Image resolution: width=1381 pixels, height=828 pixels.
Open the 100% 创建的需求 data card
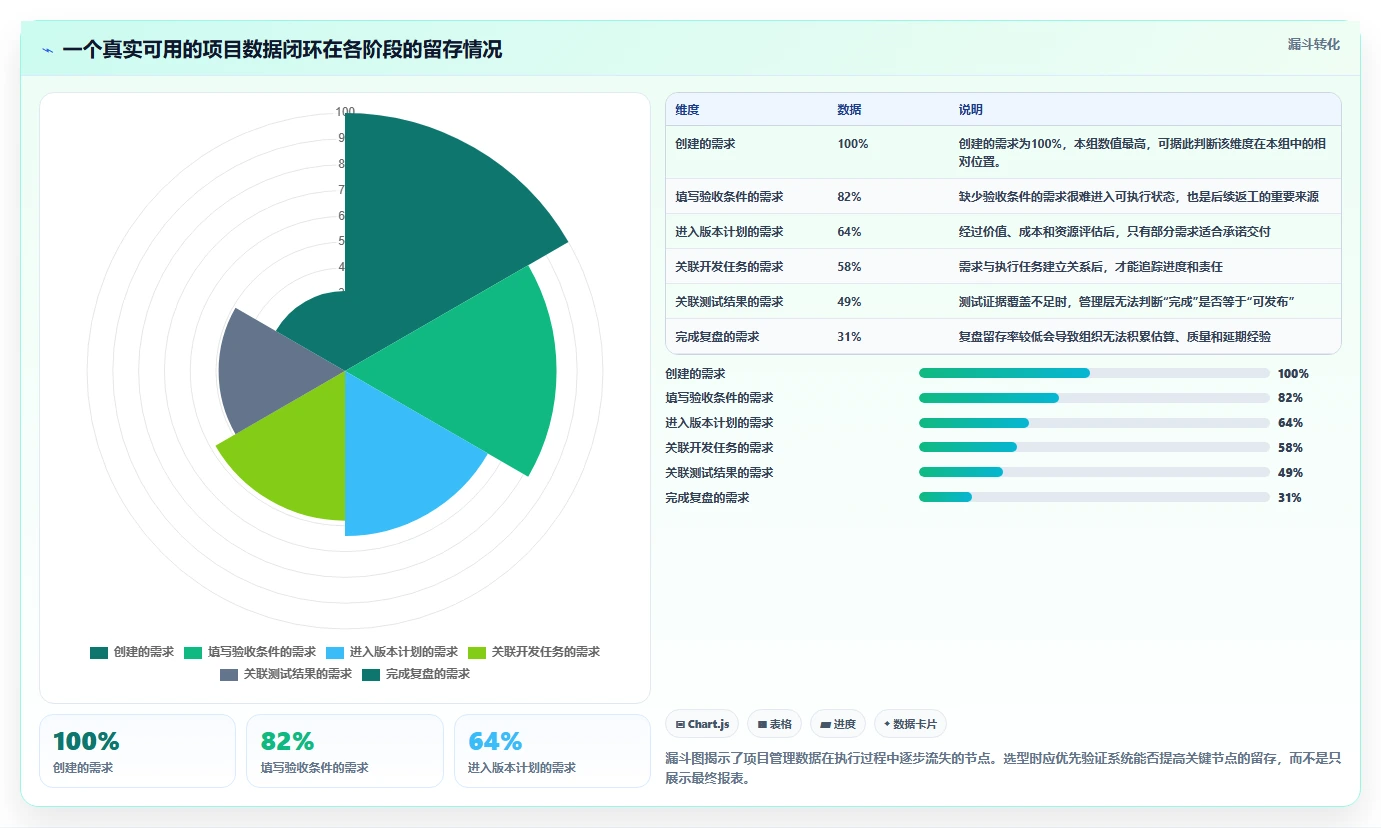click(x=137, y=751)
